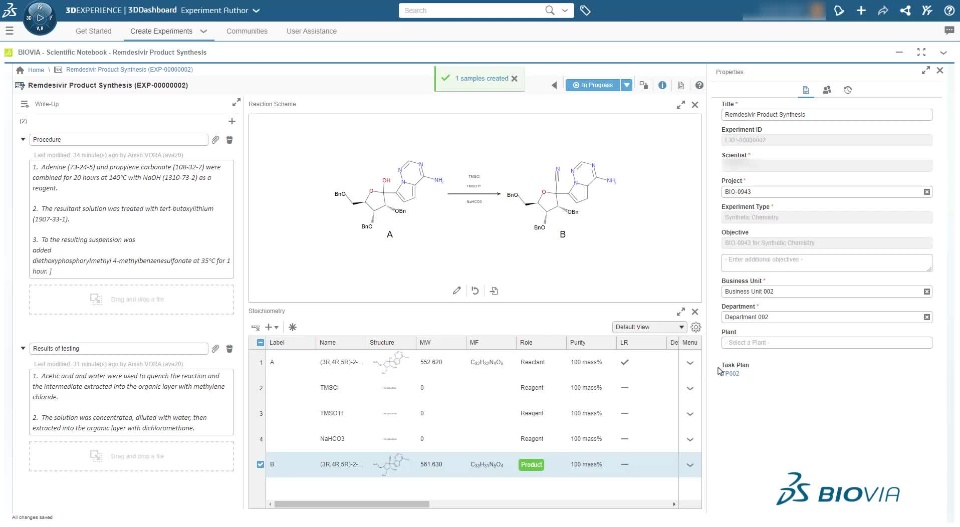Click the plus Add icon in top bar
960x527 pixels.
coord(861,10)
